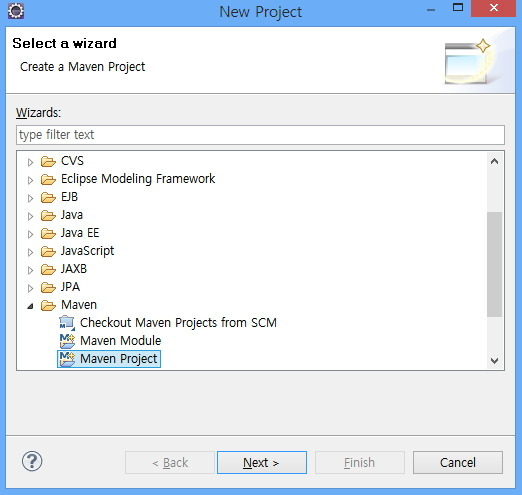Screen dimensions: 522x495
Task: Click the wizard list scroll up arrow
Action: (x=495, y=162)
